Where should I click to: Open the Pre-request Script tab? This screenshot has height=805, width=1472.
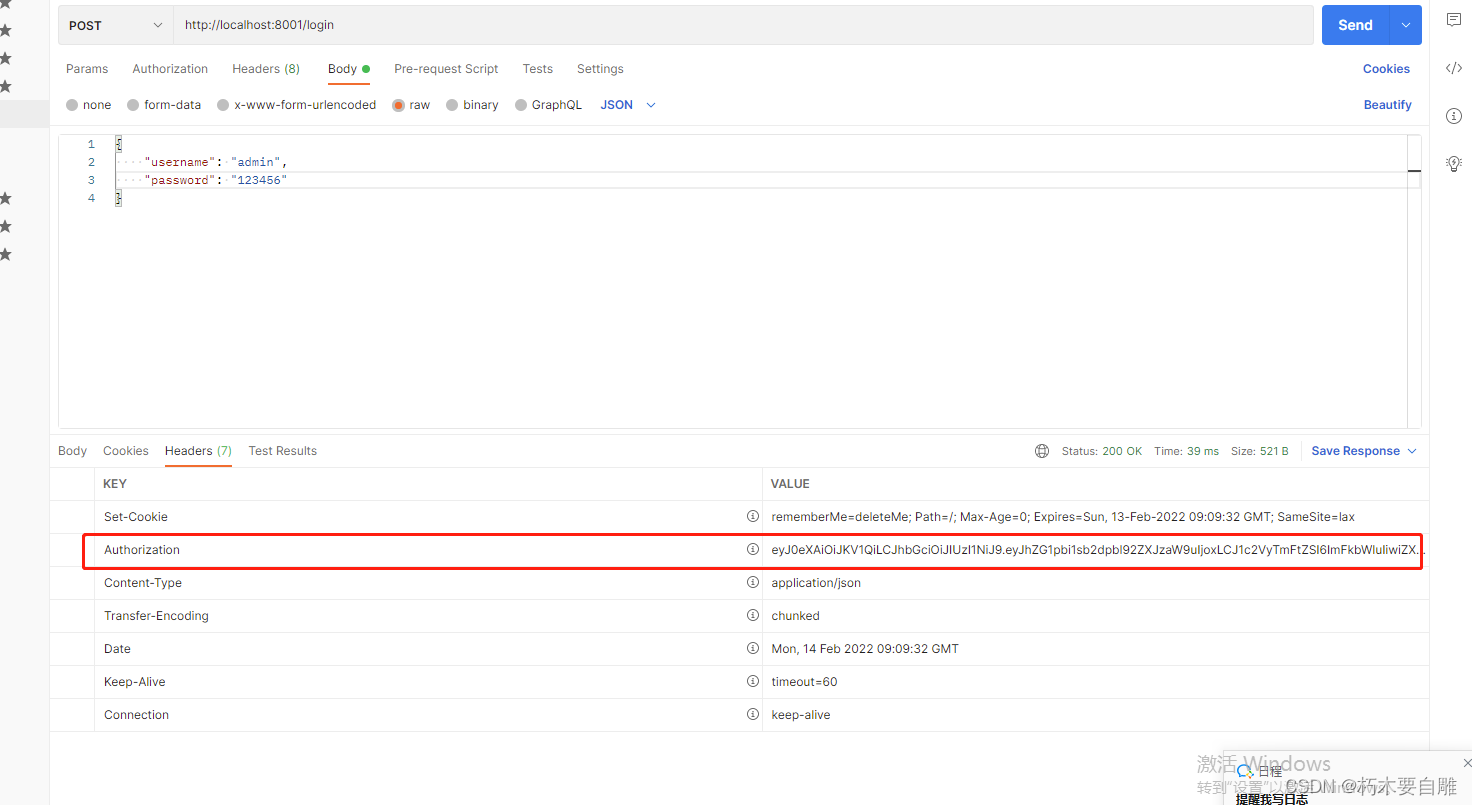446,69
